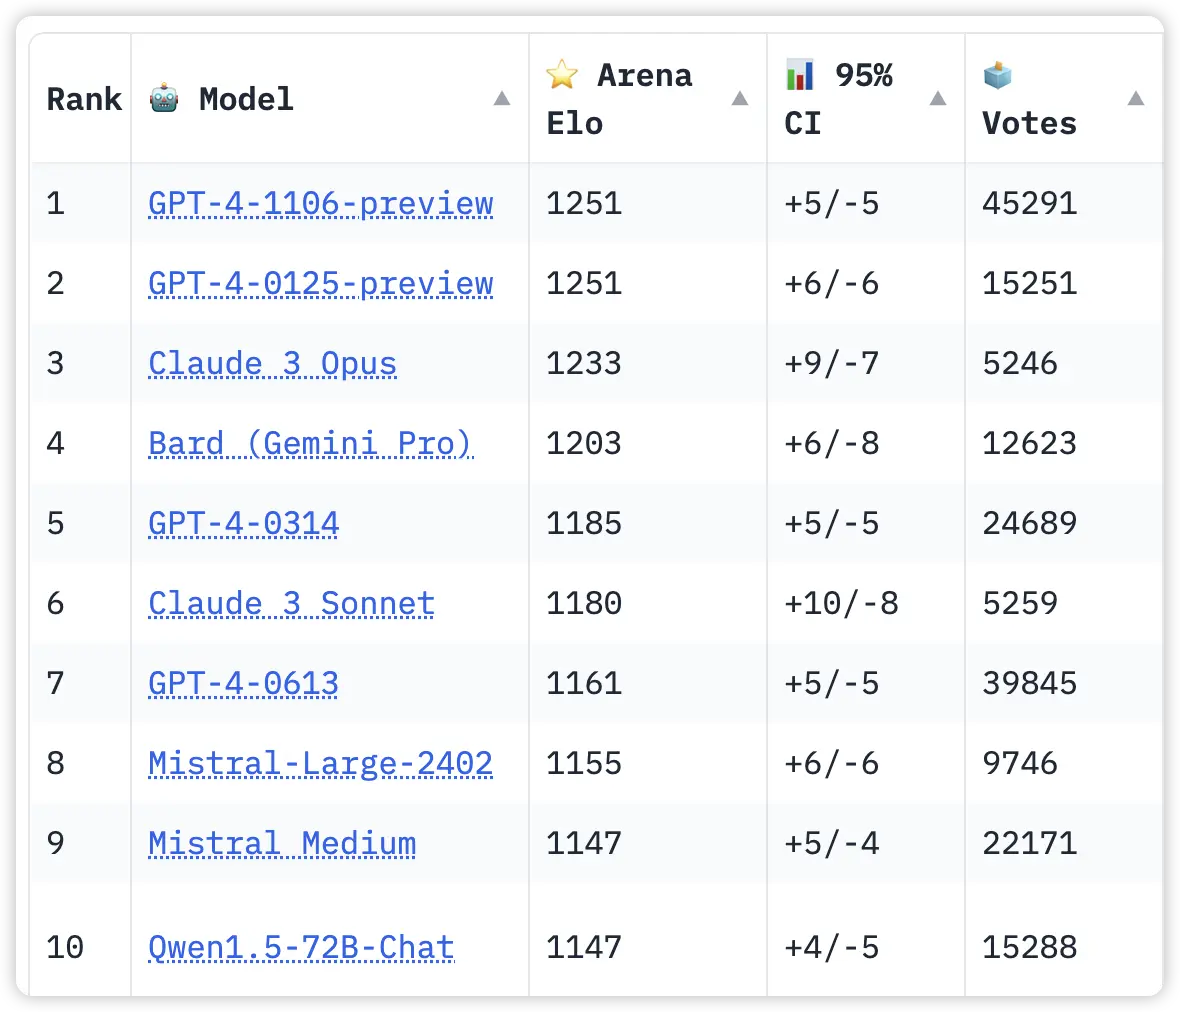This screenshot has height=1012, width=1180.
Task: Sort by Votes using its arrow
Action: tap(1136, 98)
